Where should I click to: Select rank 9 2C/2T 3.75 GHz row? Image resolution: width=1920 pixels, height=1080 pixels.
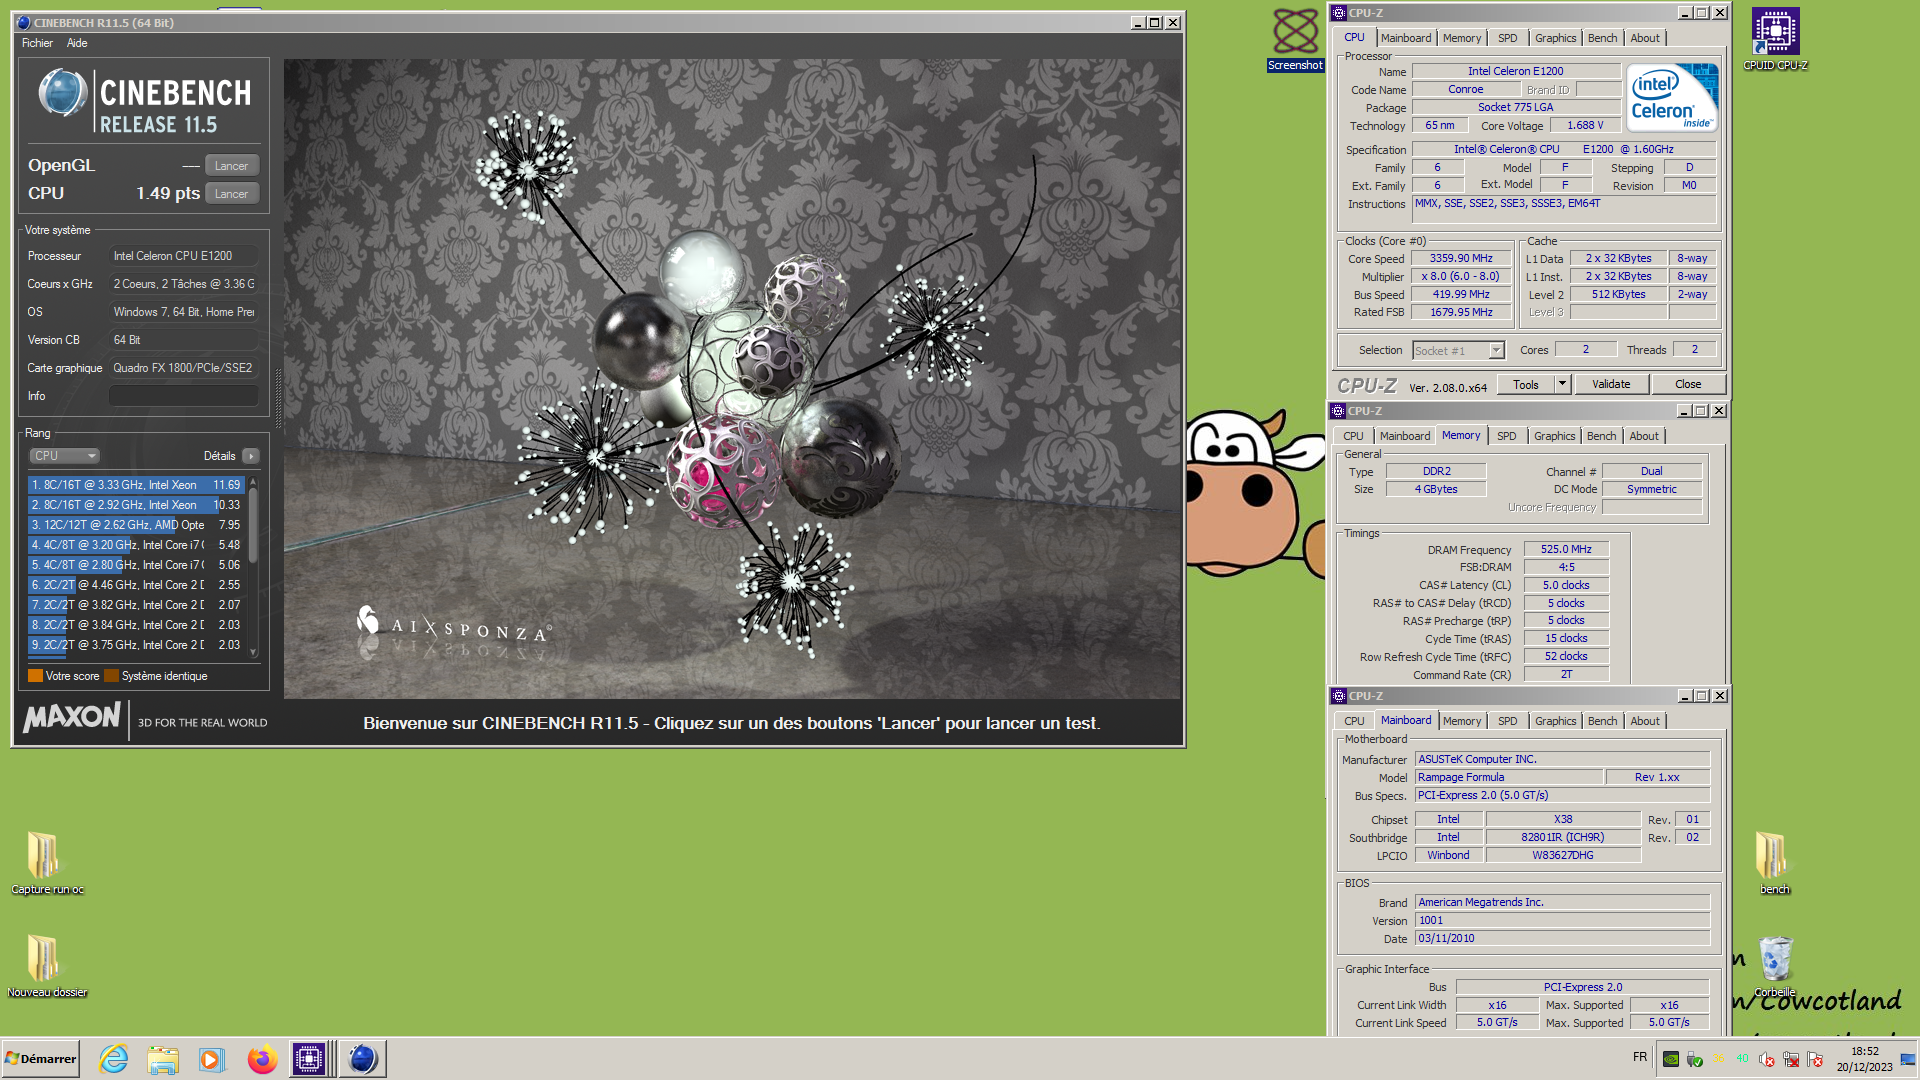click(x=136, y=645)
